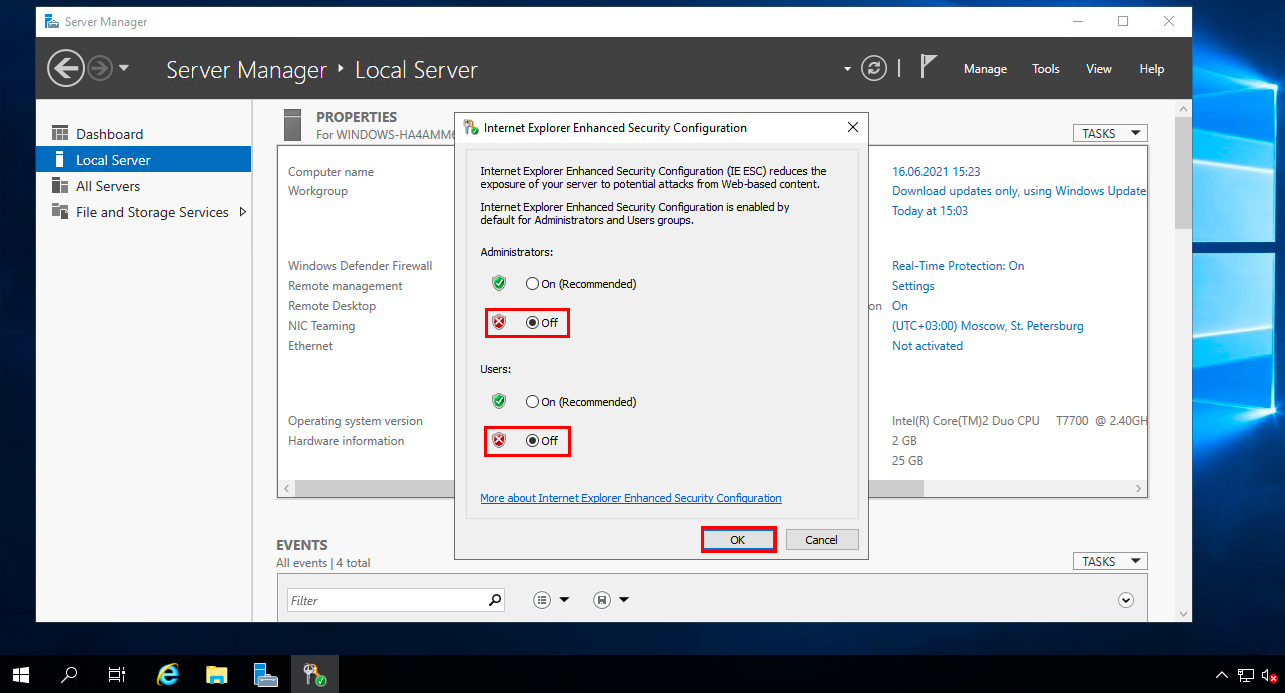
Task: Open the Properties TASKS dropdown
Action: click(x=1110, y=133)
